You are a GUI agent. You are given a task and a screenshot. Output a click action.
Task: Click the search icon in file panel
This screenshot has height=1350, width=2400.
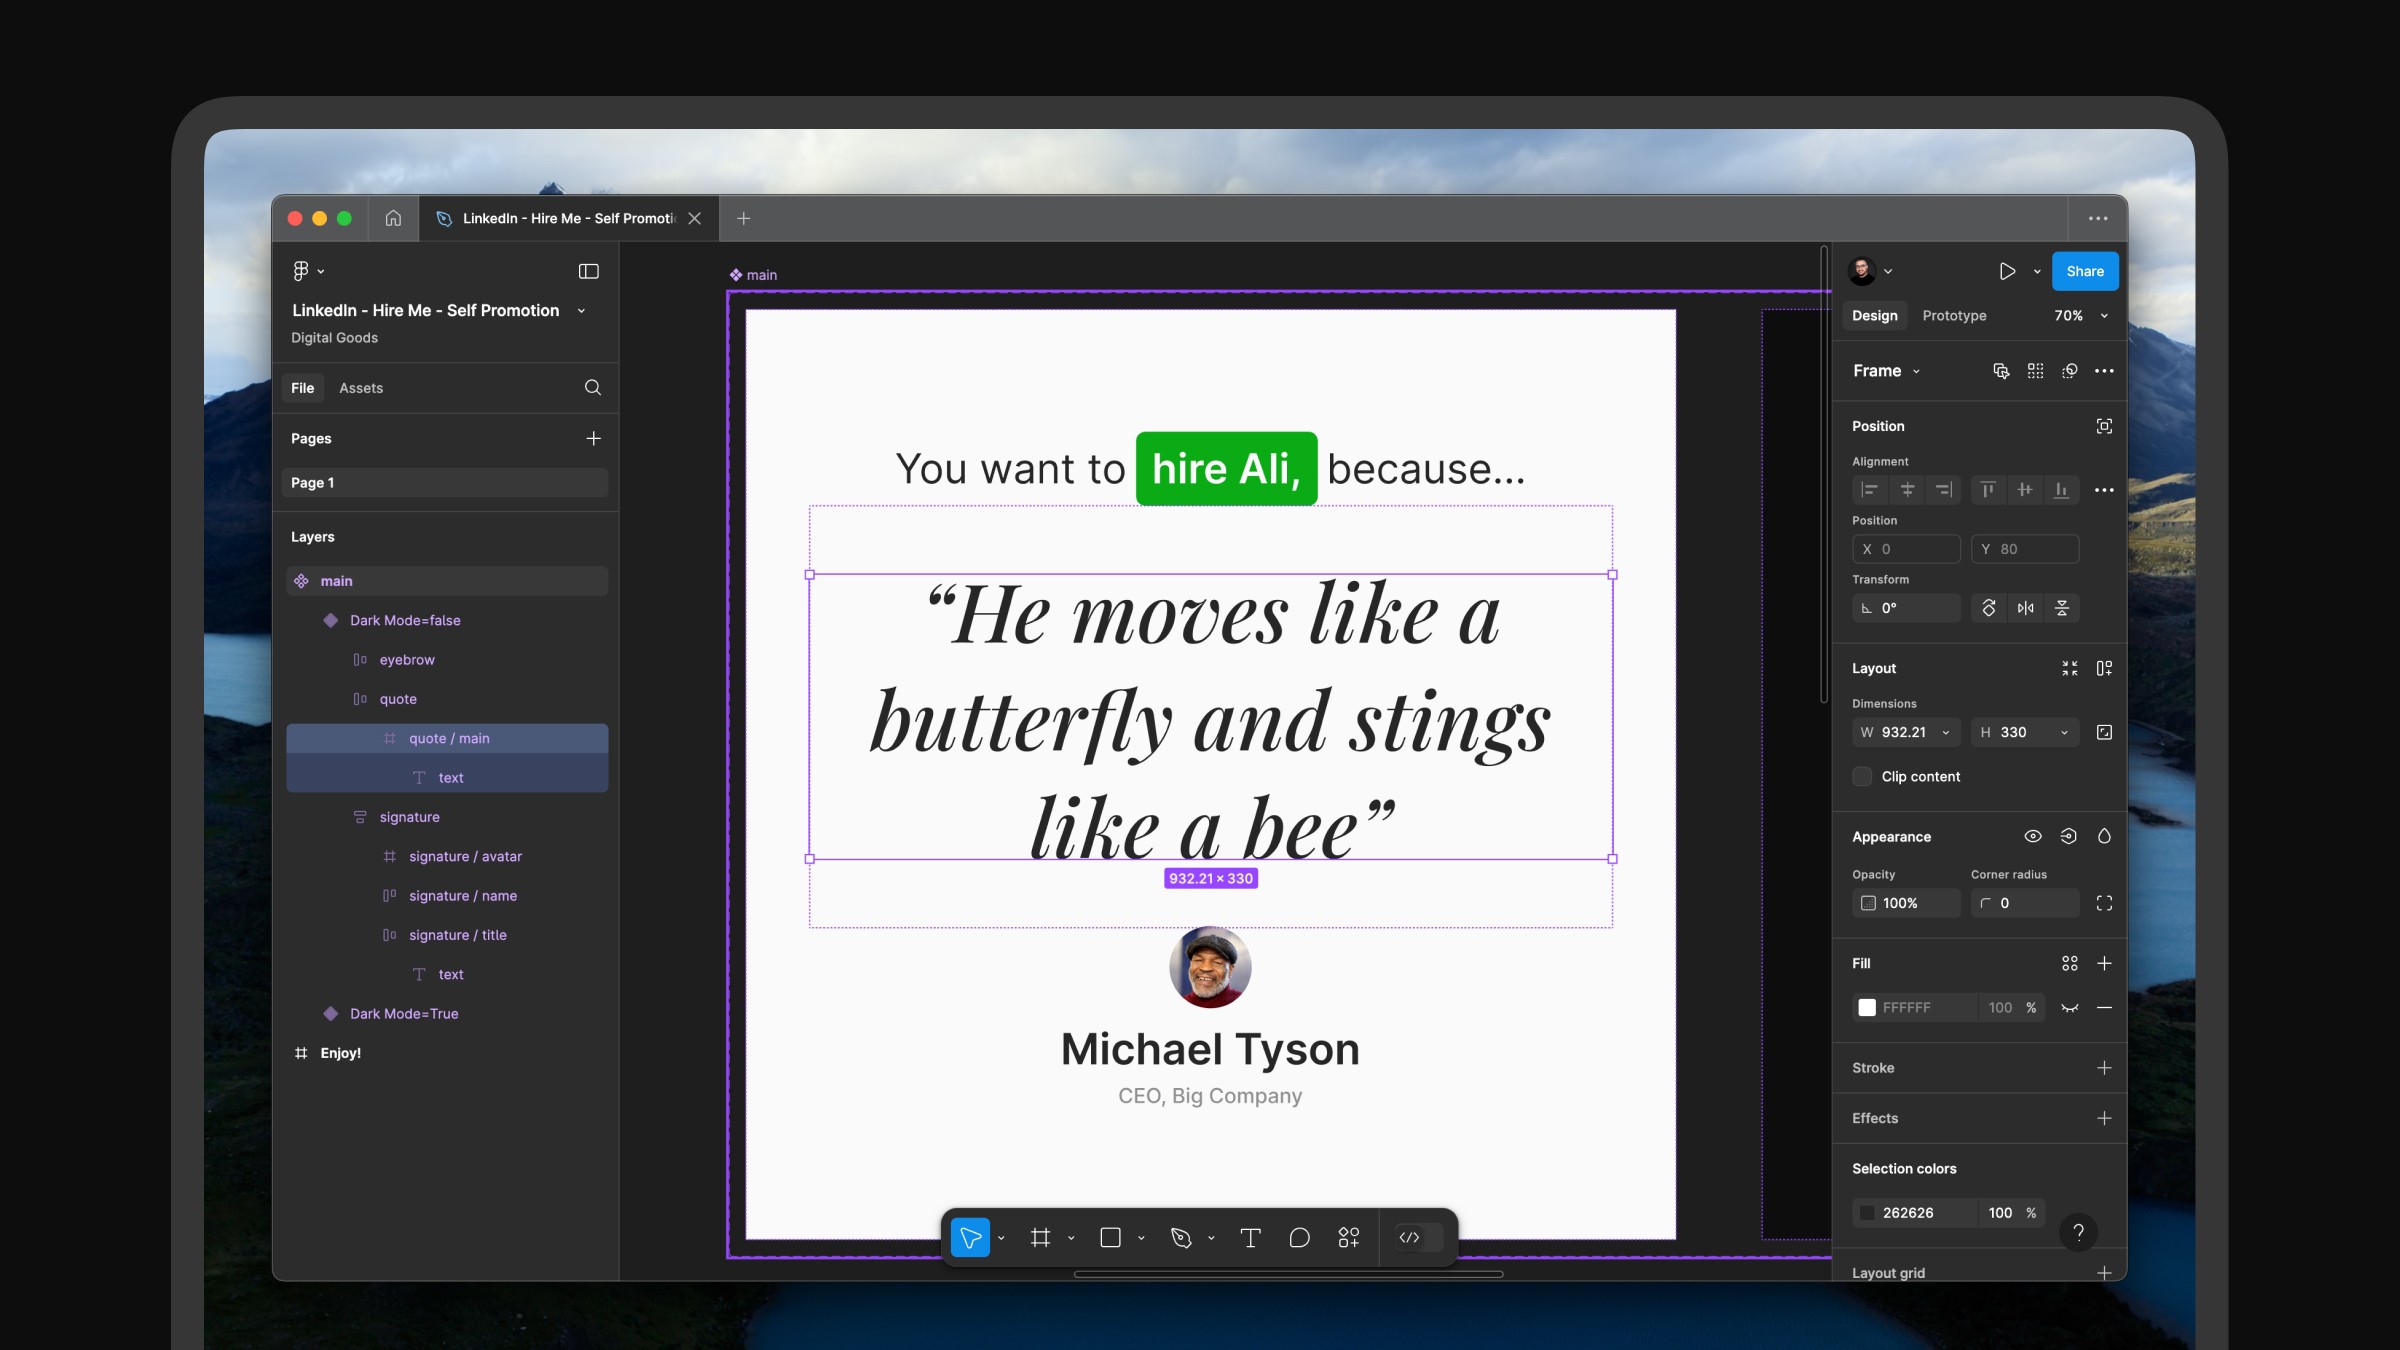(593, 388)
